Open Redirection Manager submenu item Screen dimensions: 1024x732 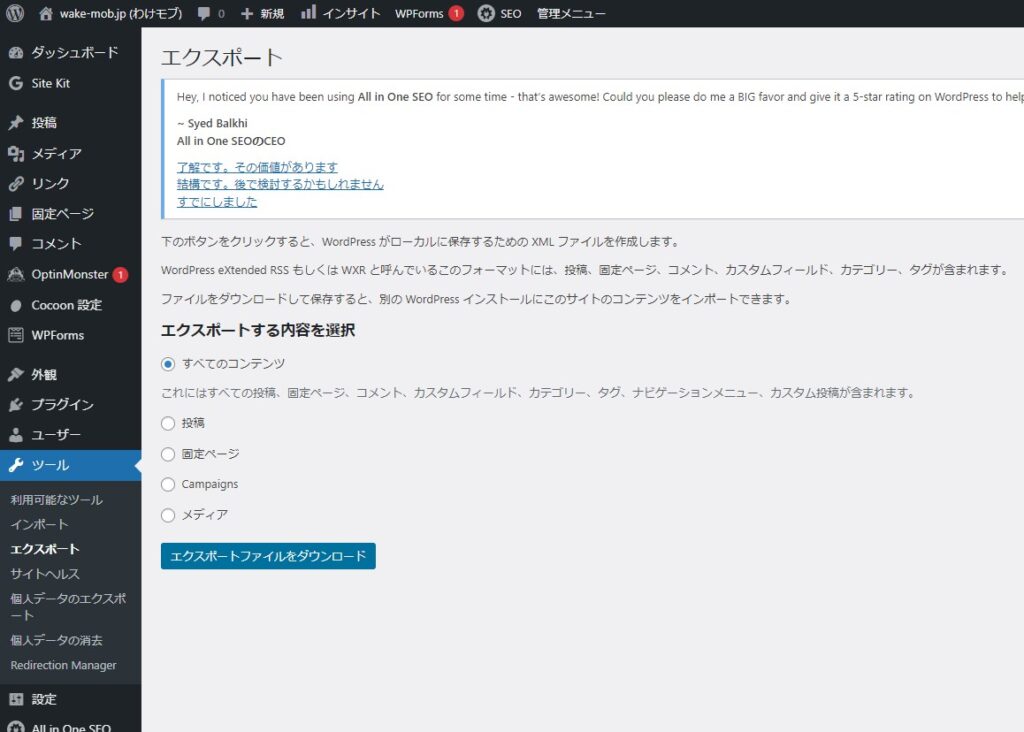(x=63, y=665)
